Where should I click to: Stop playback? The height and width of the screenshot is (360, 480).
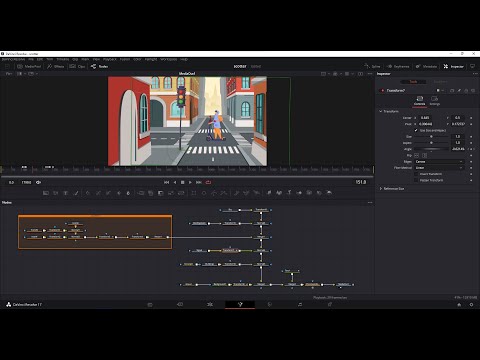(x=182, y=182)
